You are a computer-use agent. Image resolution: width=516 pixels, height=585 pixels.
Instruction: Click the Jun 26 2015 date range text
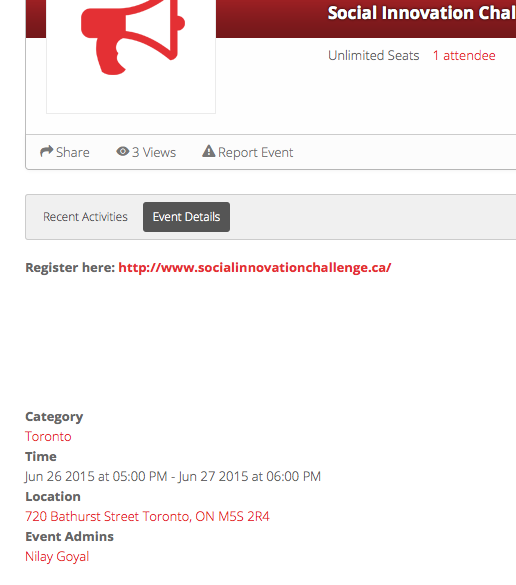[x=173, y=476]
